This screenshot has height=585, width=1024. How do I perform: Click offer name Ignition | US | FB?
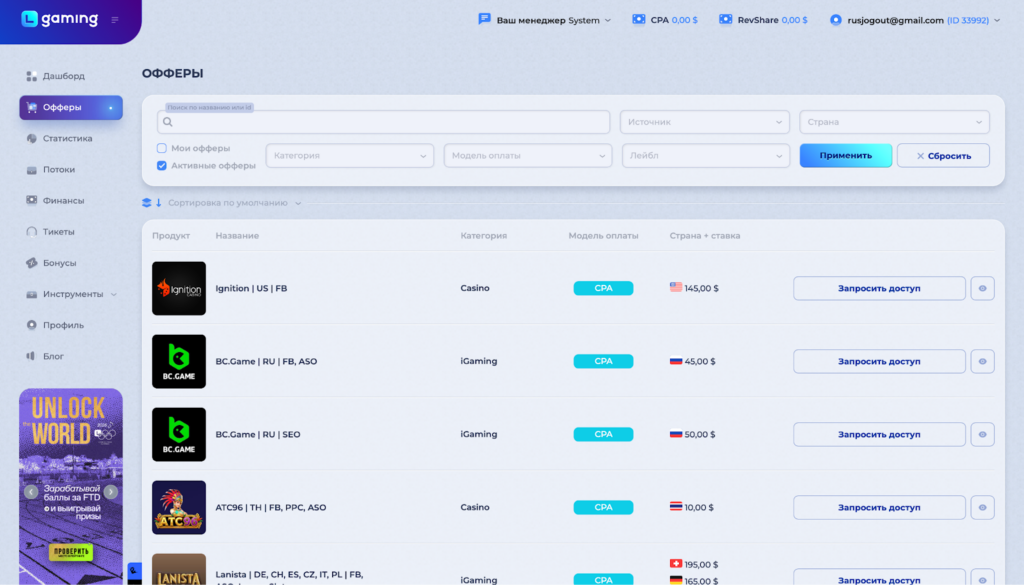tap(251, 289)
